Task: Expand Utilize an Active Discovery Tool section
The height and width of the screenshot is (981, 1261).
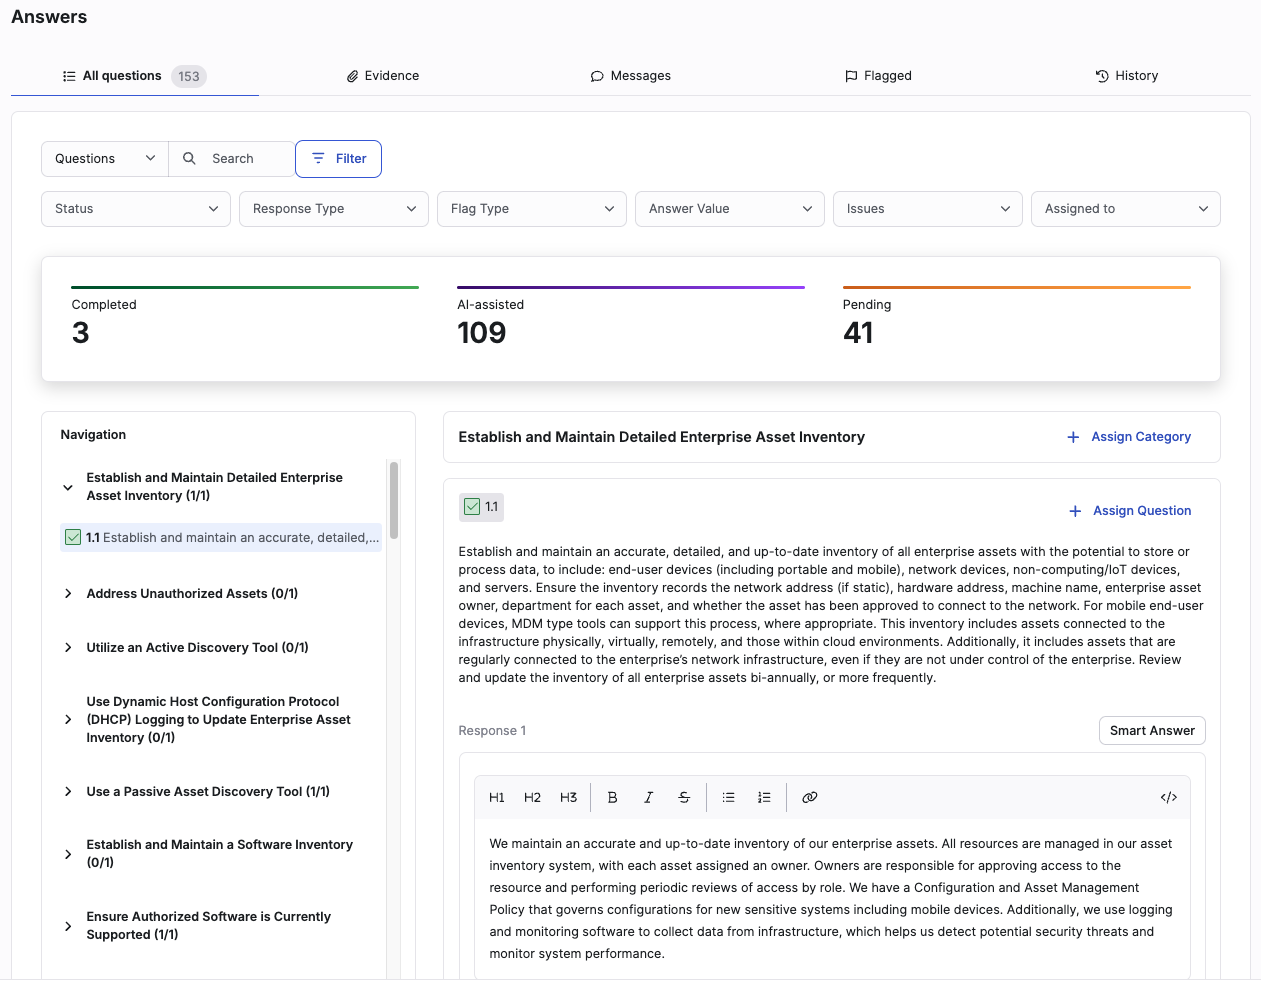Action: tap(68, 648)
